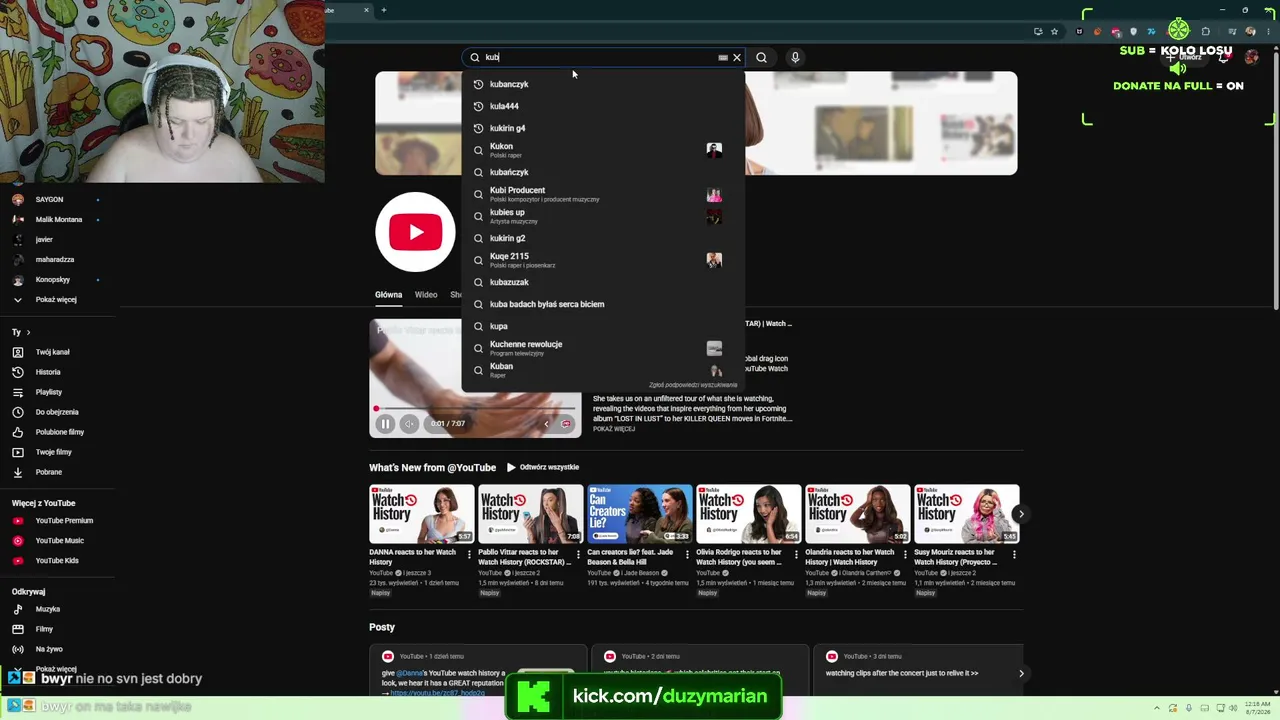Switch to the Główna channel tab
This screenshot has height=720, width=1280.
click(x=388, y=295)
